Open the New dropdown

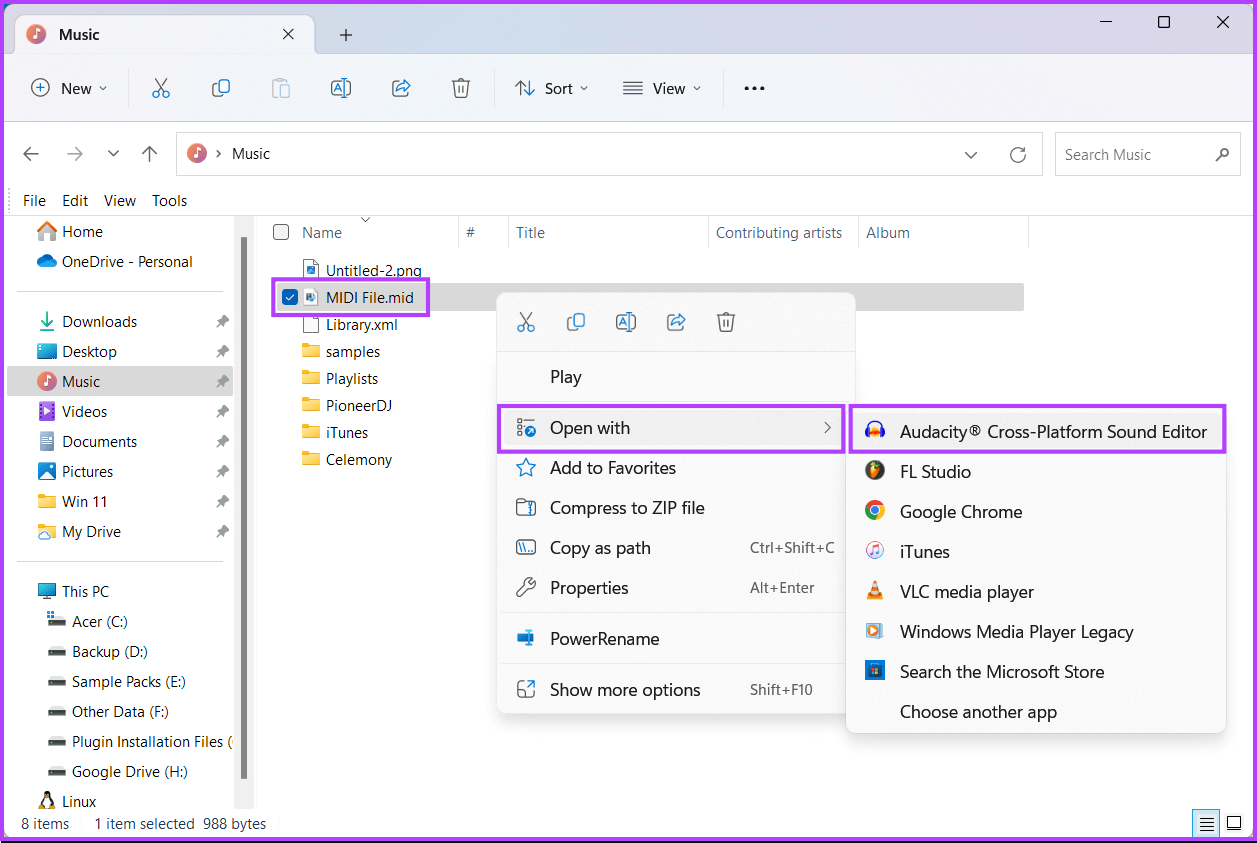coord(69,88)
